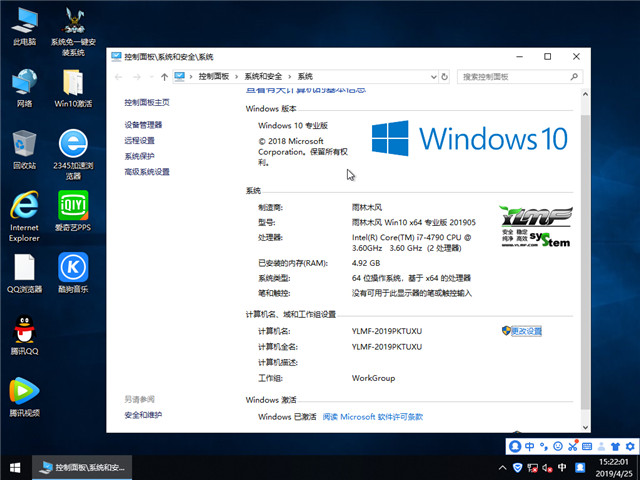Click scrollbar up arrow
Screen dimensions: 640x480
[x=585, y=94]
